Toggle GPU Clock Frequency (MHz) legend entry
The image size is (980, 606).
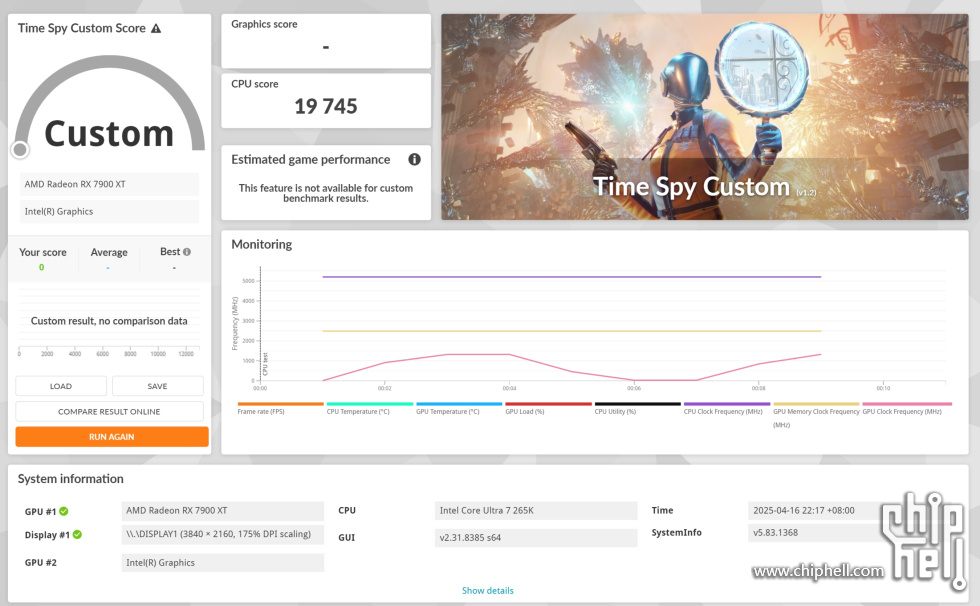click(x=907, y=408)
